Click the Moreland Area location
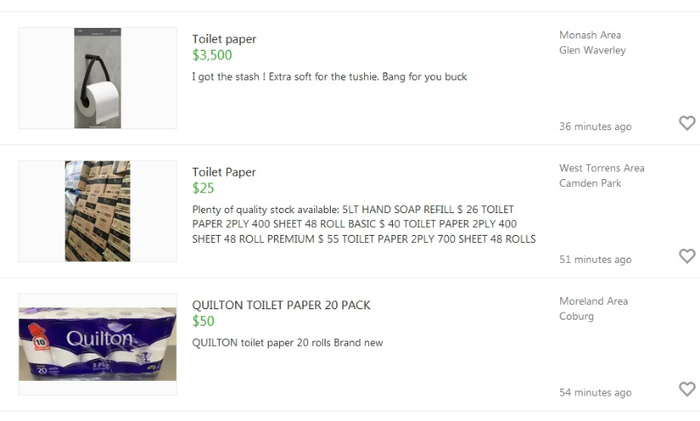 click(x=594, y=301)
